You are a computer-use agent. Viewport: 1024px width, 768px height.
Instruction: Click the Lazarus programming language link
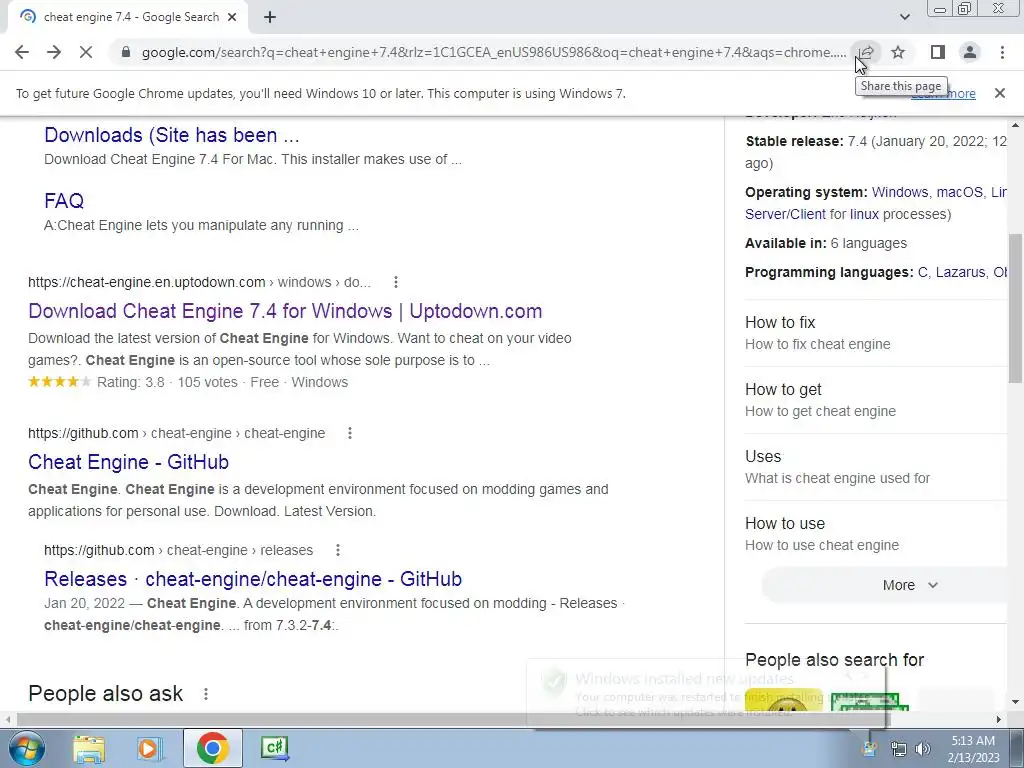[960, 272]
